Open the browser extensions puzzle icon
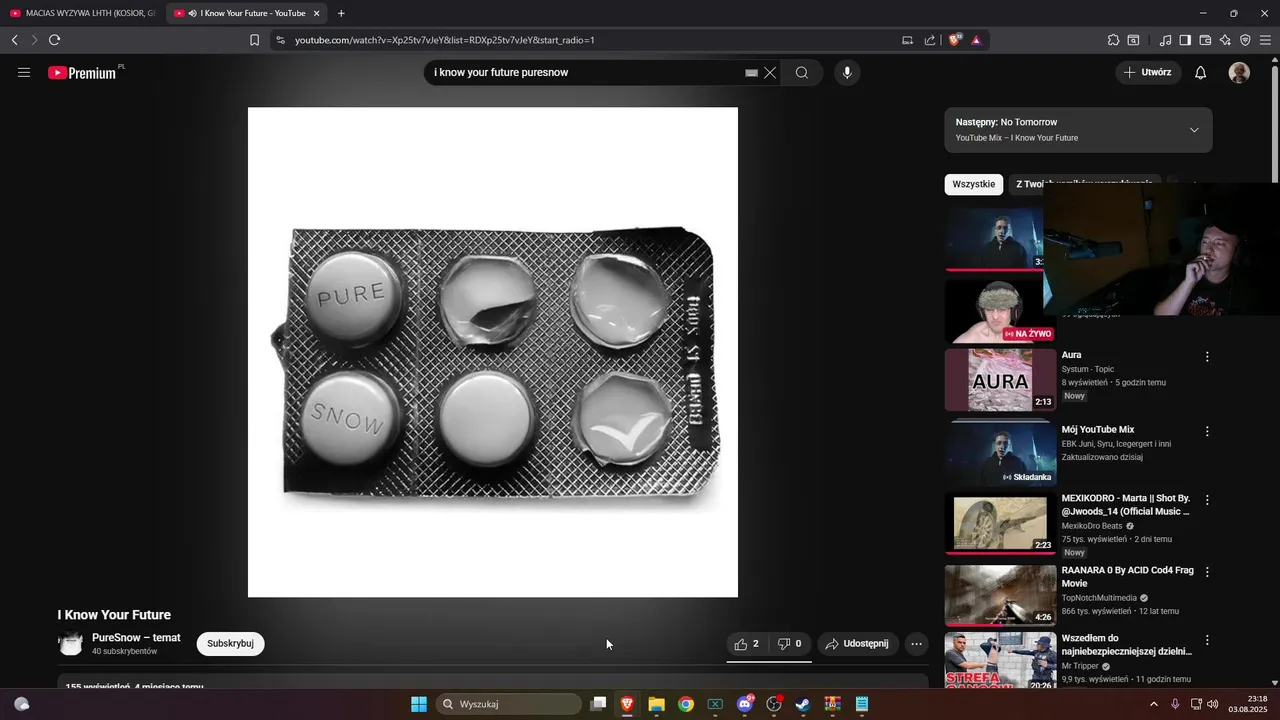Image resolution: width=1280 pixels, height=720 pixels. (x=1113, y=40)
